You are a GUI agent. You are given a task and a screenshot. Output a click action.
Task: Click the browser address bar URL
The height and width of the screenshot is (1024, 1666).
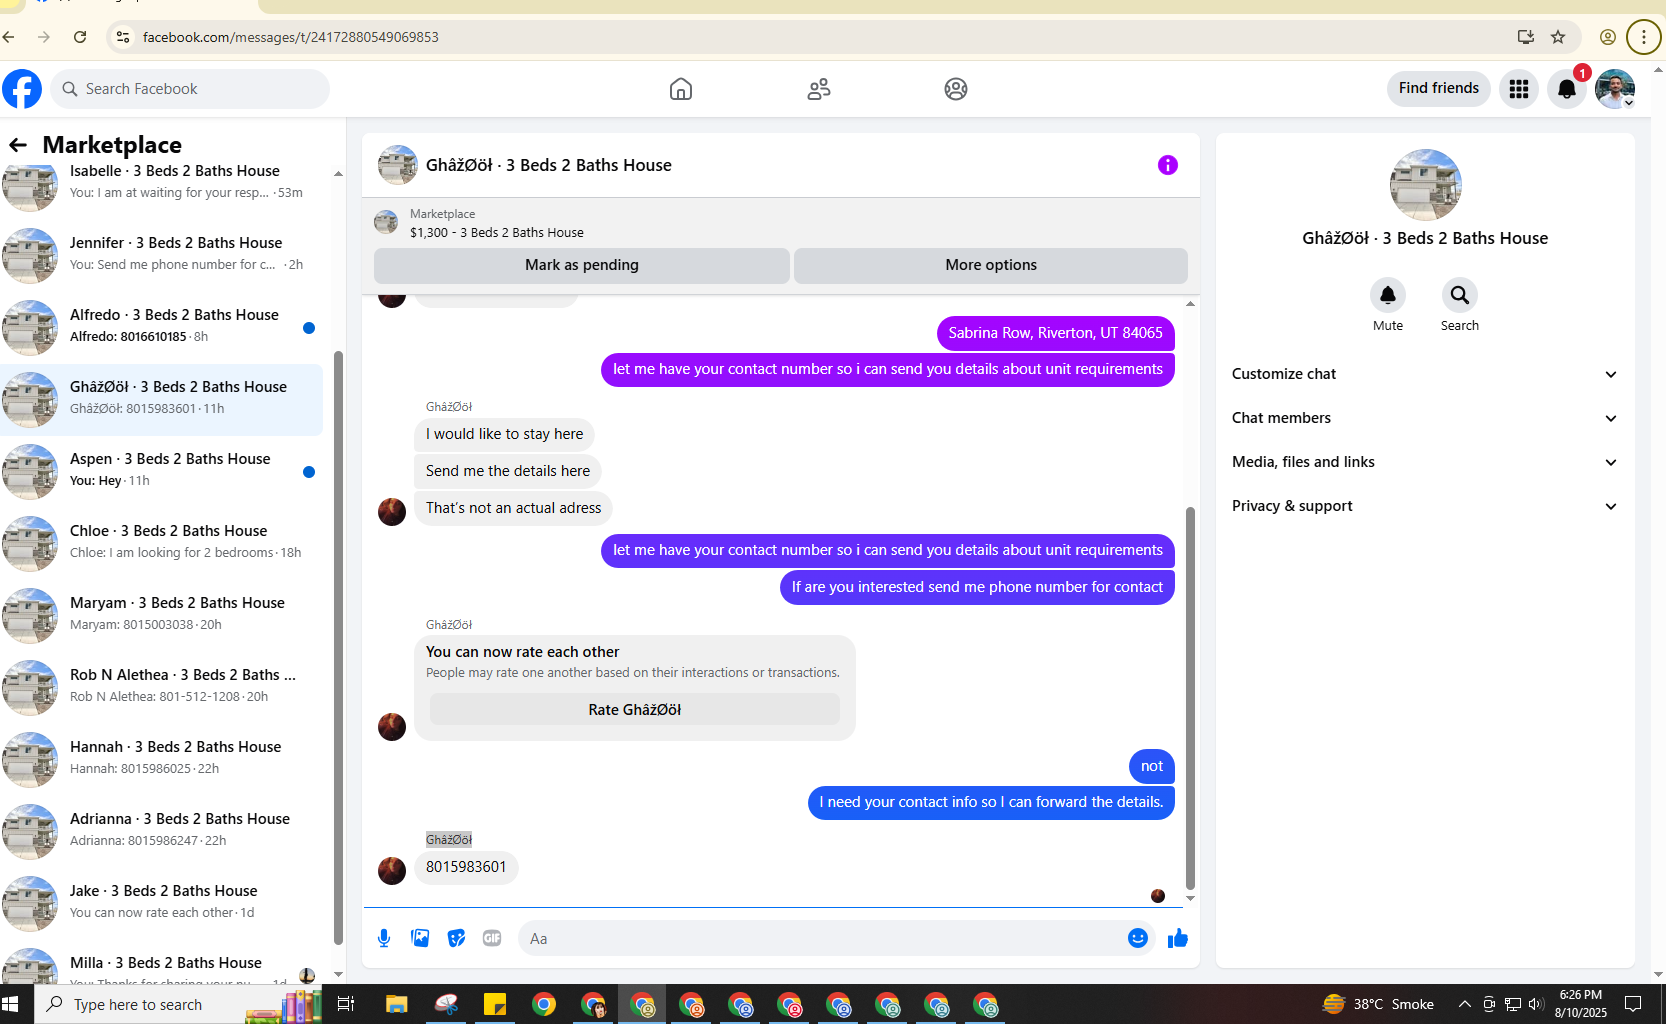tap(291, 37)
